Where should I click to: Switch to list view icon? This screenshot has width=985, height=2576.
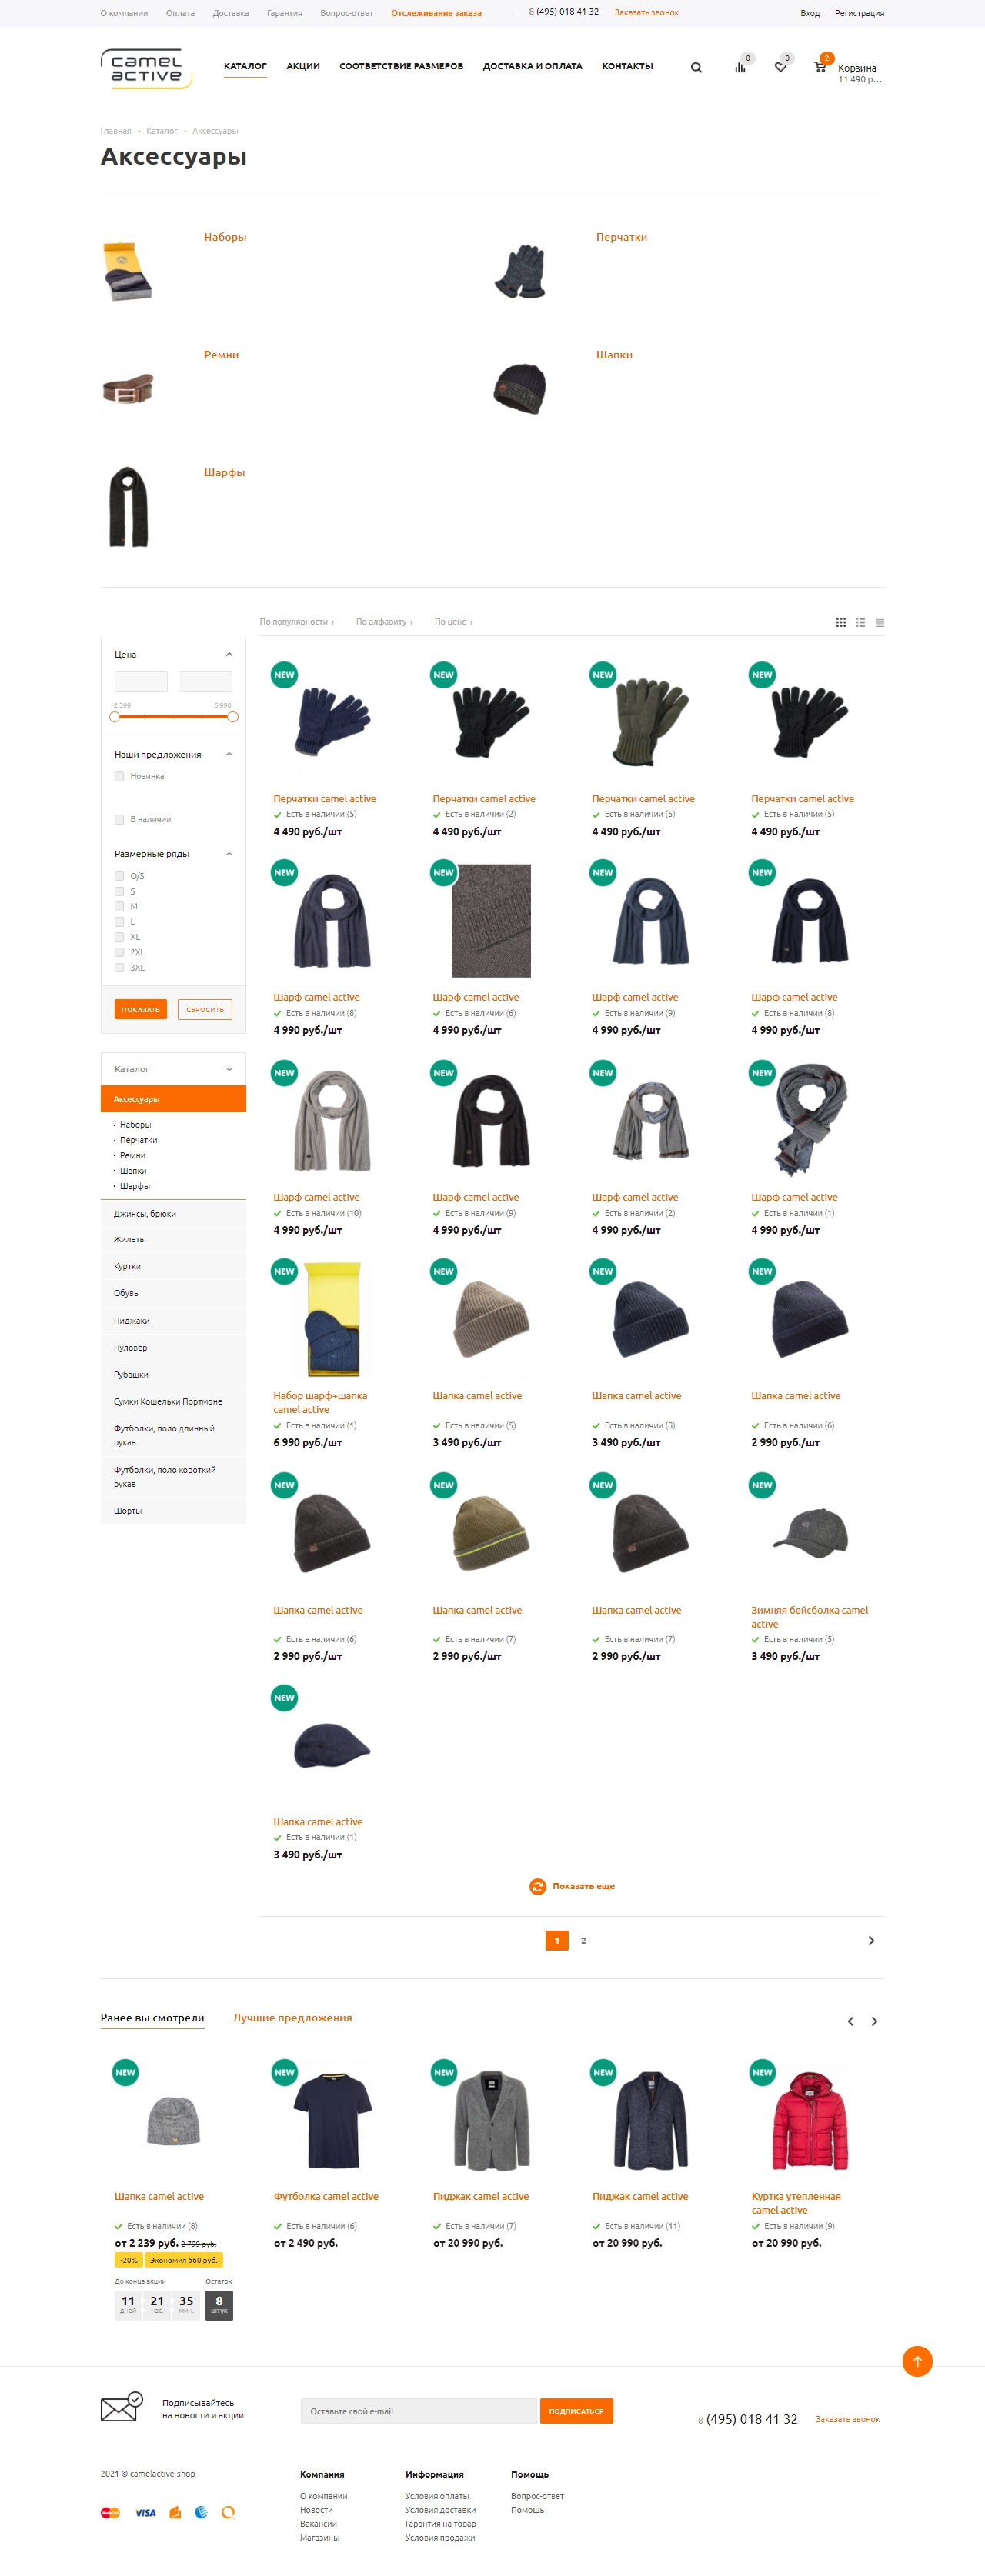point(860,622)
